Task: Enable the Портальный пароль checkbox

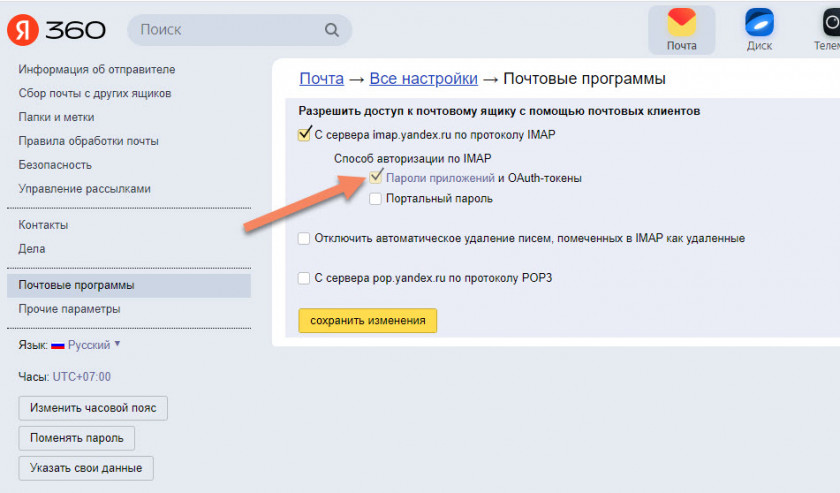Action: pos(376,198)
